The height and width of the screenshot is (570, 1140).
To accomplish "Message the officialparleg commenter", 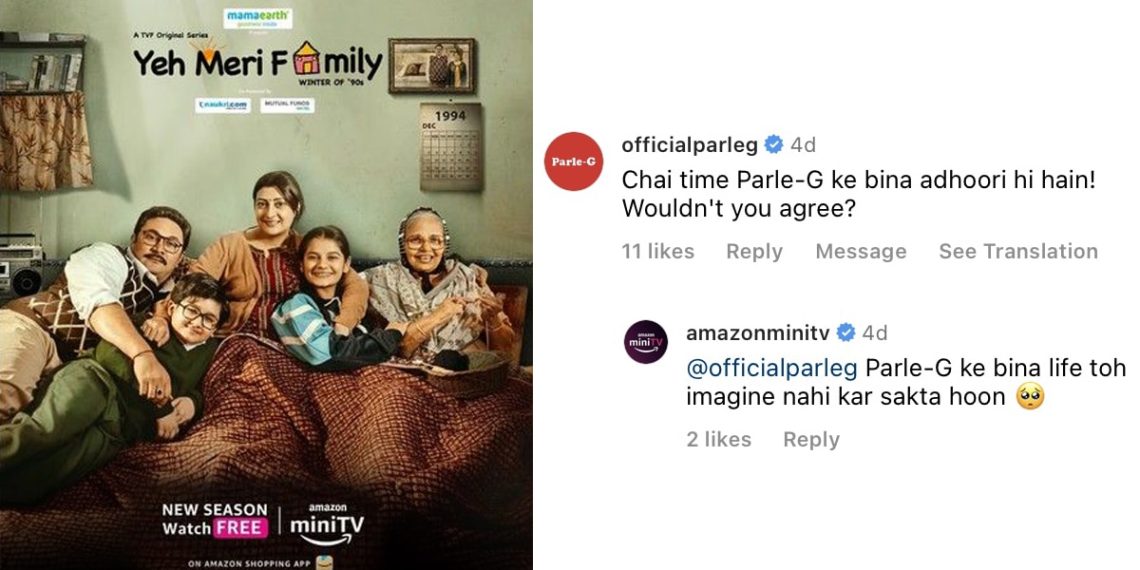I will click(861, 252).
